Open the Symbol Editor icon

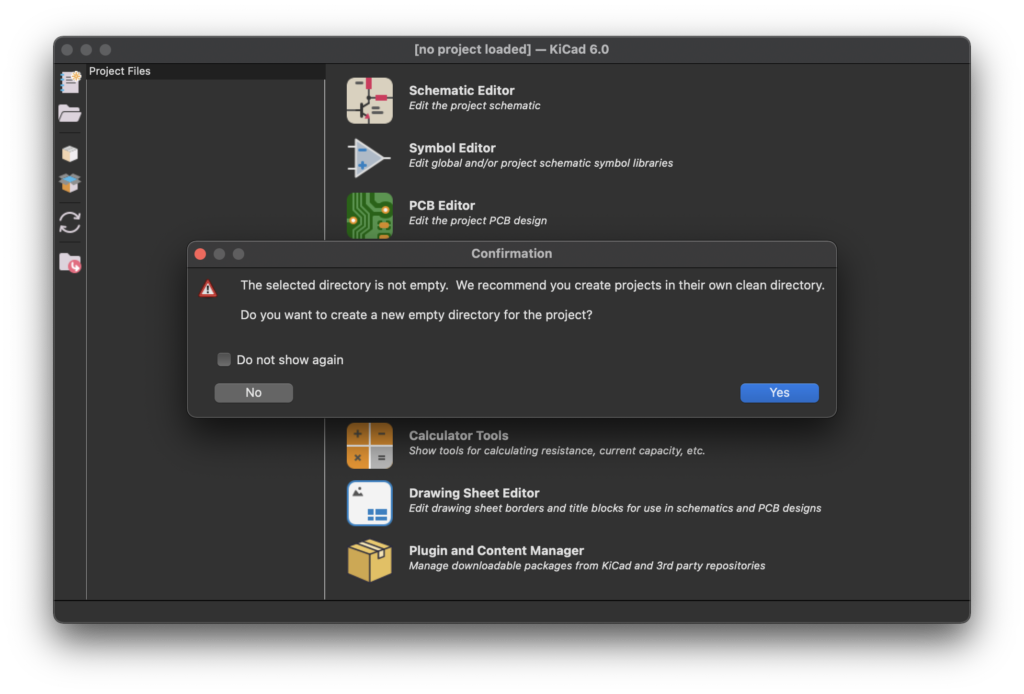[370, 158]
